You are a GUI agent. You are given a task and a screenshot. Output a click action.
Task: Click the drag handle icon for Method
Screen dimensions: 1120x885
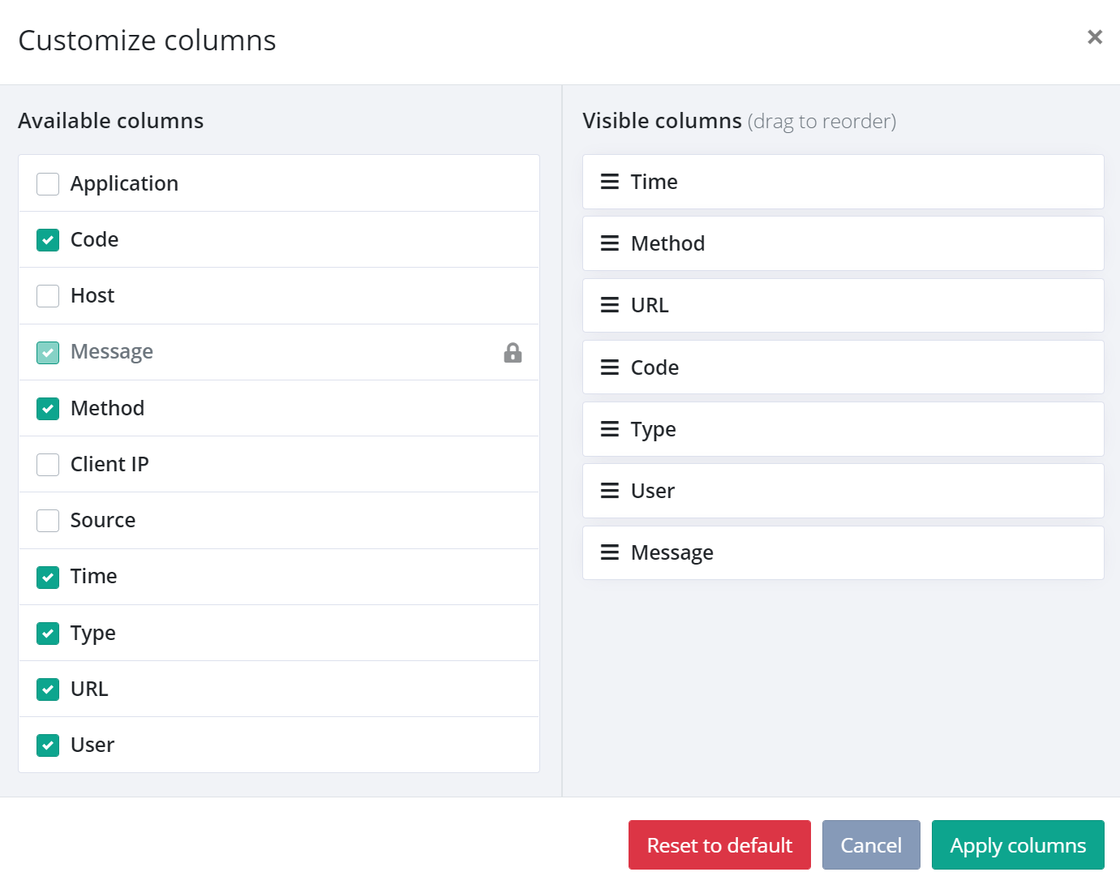tap(609, 244)
